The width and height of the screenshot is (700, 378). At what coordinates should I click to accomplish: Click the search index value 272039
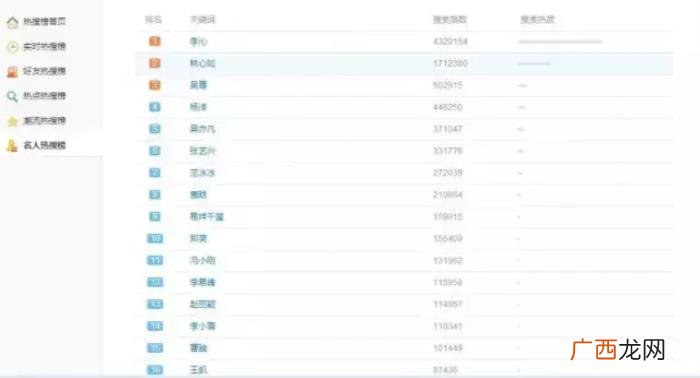(447, 173)
